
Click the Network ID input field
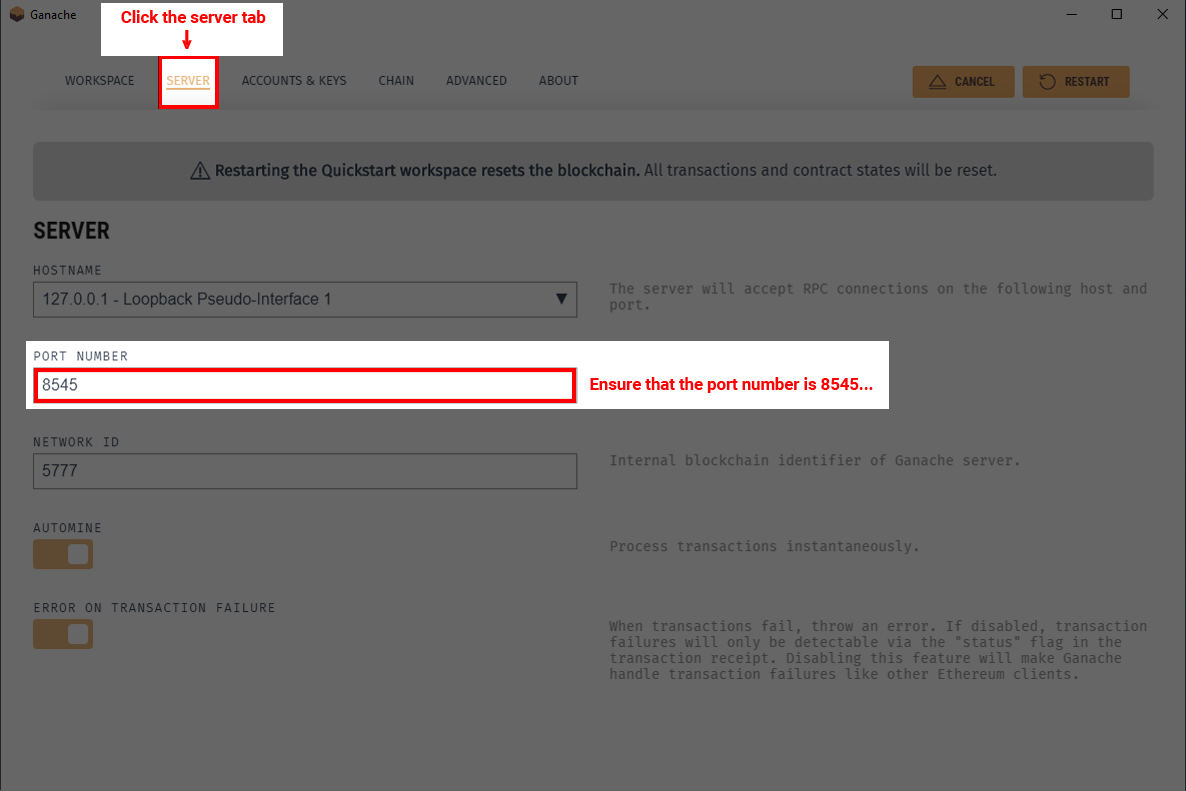point(305,471)
